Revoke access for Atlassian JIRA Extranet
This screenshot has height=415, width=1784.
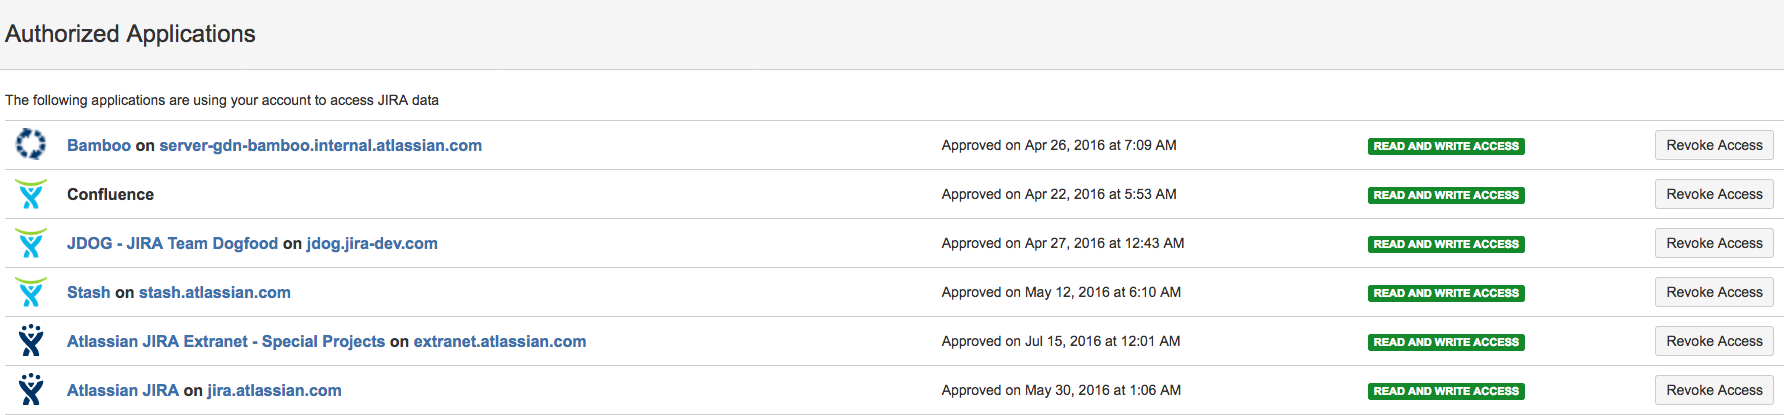pos(1713,342)
